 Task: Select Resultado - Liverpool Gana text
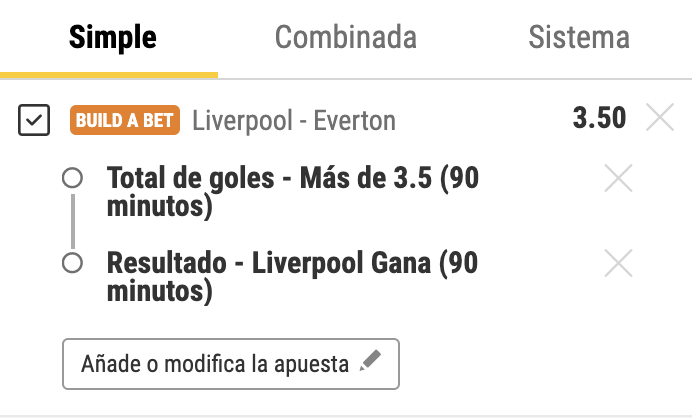click(x=292, y=277)
